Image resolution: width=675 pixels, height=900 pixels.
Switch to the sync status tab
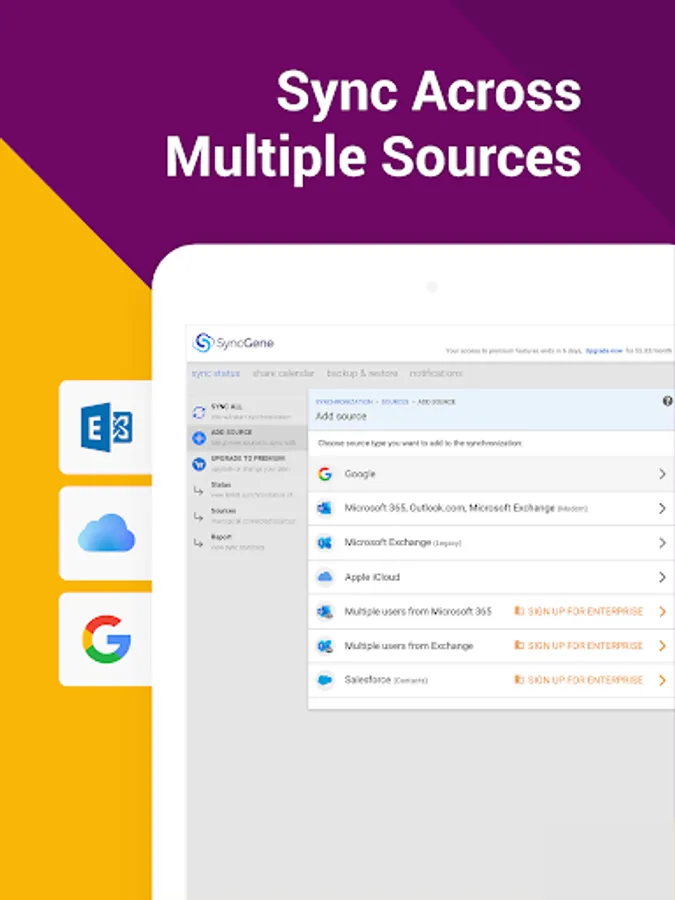tap(215, 374)
